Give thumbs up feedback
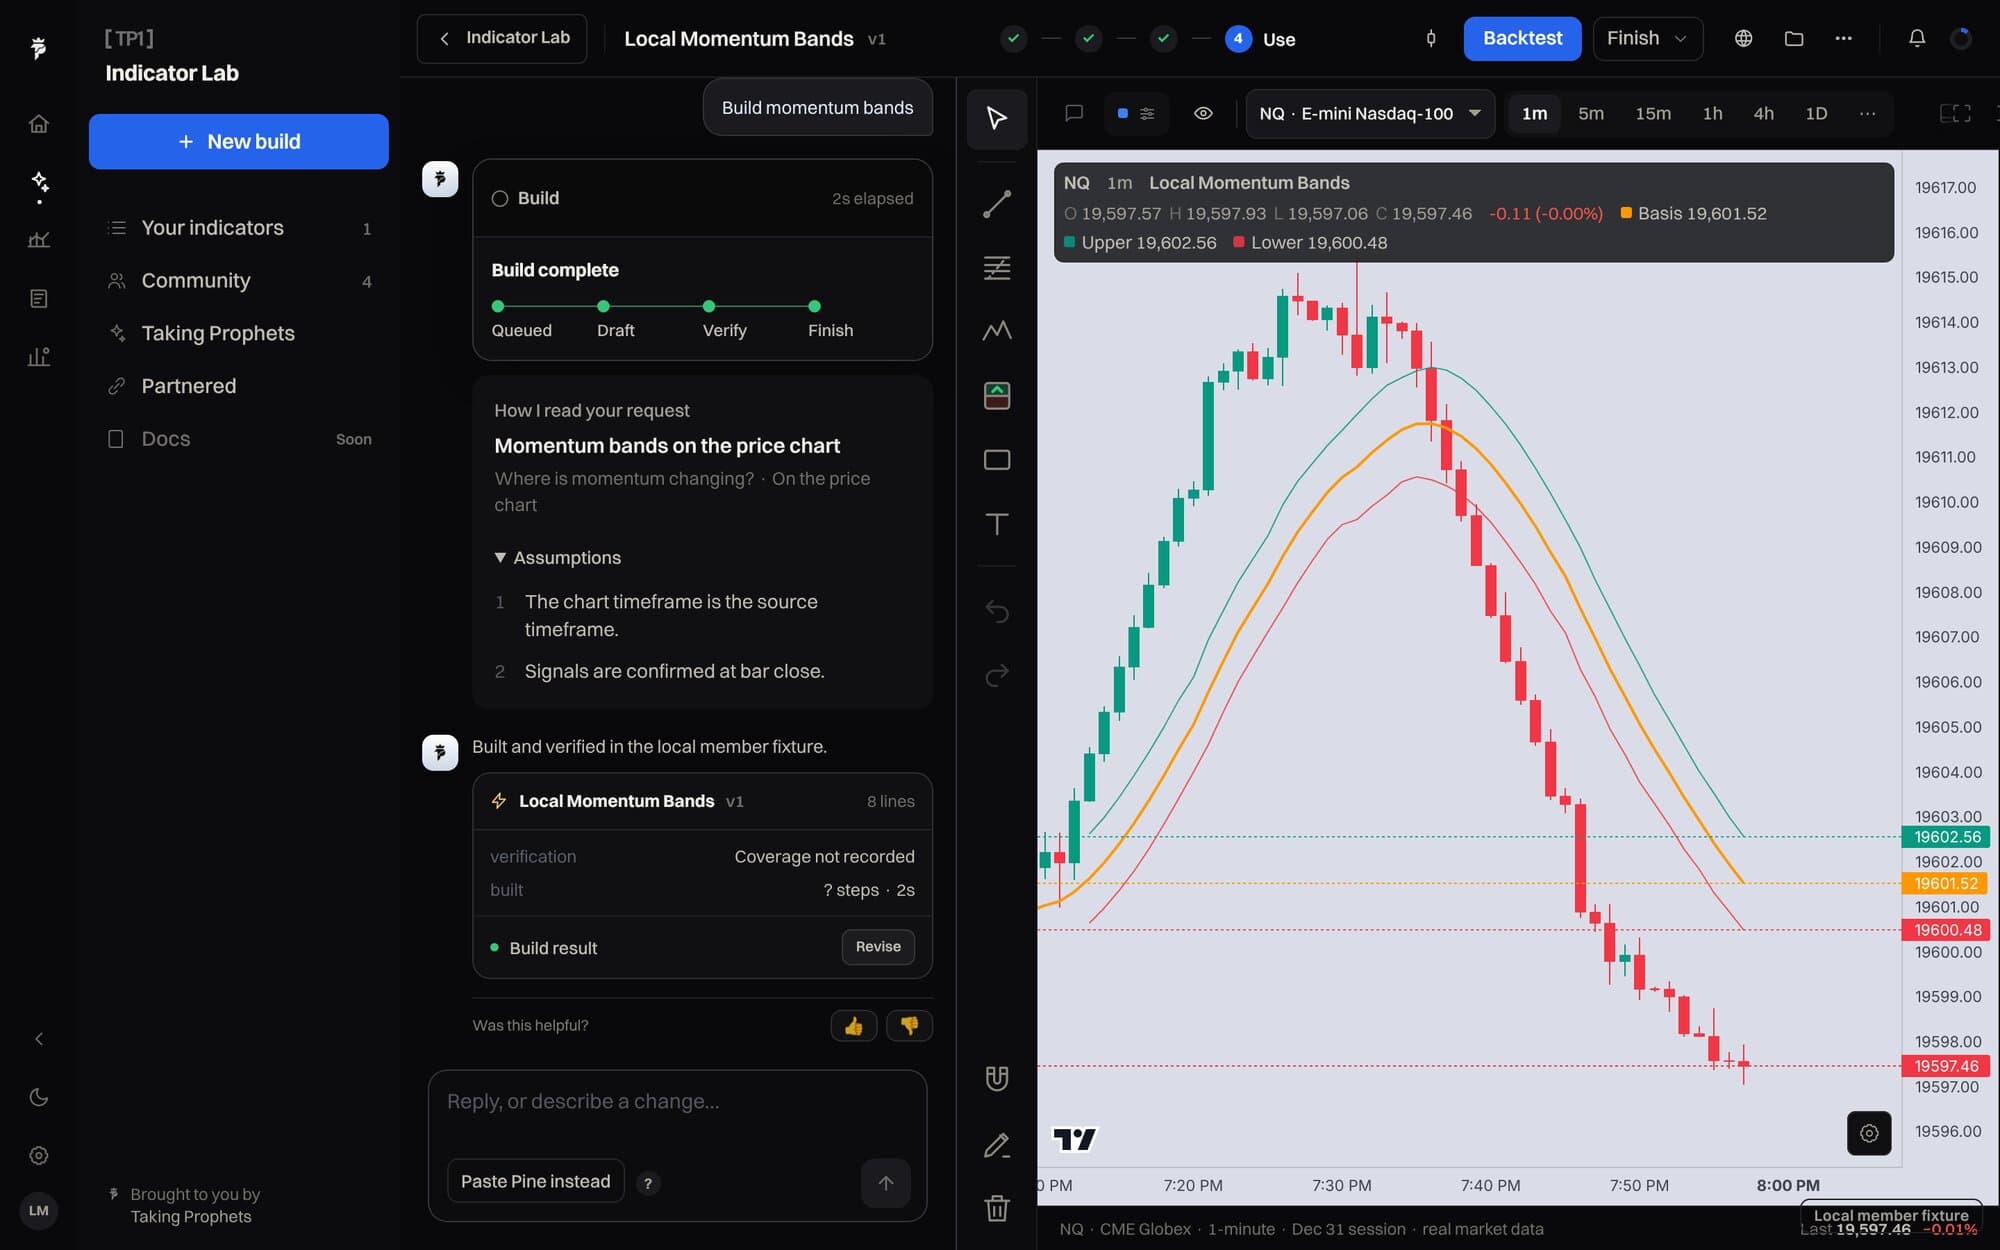The width and height of the screenshot is (2000, 1250). [x=853, y=1025]
